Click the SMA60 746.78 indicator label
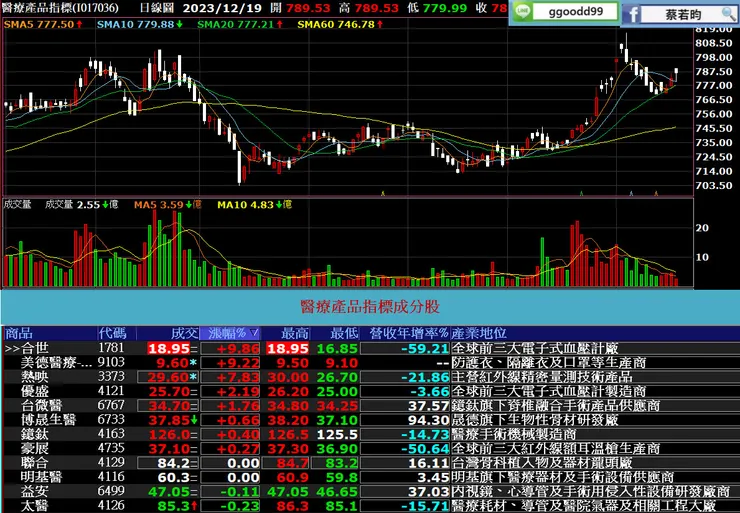The width and height of the screenshot is (740, 513). click(x=340, y=24)
